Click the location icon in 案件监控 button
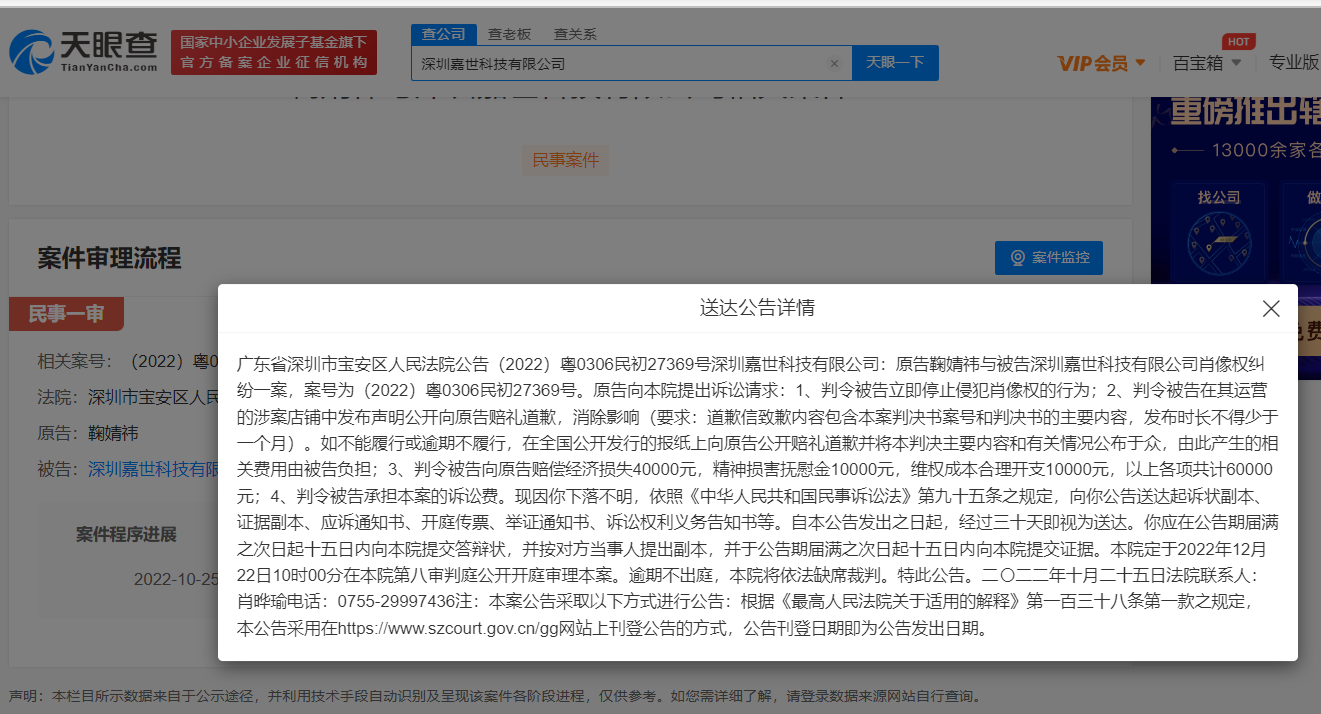Screen dimensions: 1321x714 pyautogui.click(x=1018, y=258)
